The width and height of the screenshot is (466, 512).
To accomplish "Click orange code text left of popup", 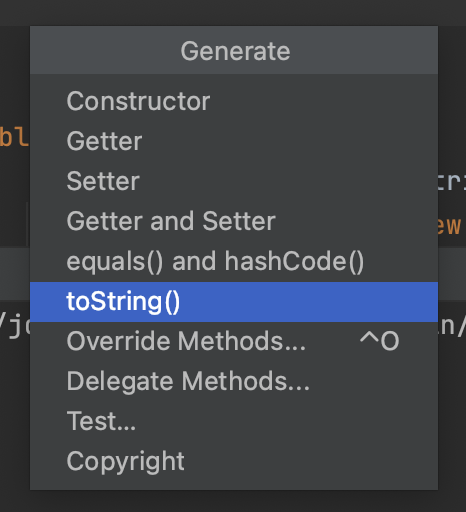I will click(x=14, y=137).
